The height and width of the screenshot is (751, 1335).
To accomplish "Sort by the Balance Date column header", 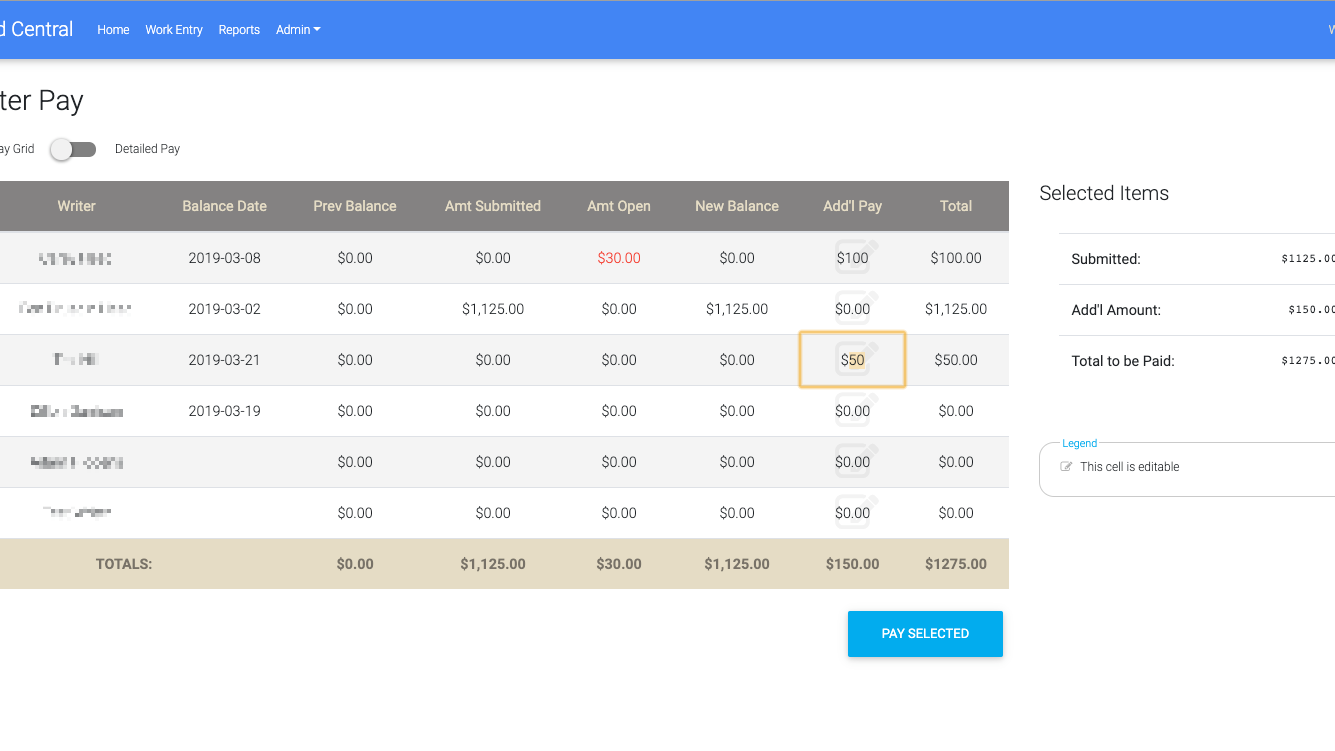I will [x=224, y=206].
